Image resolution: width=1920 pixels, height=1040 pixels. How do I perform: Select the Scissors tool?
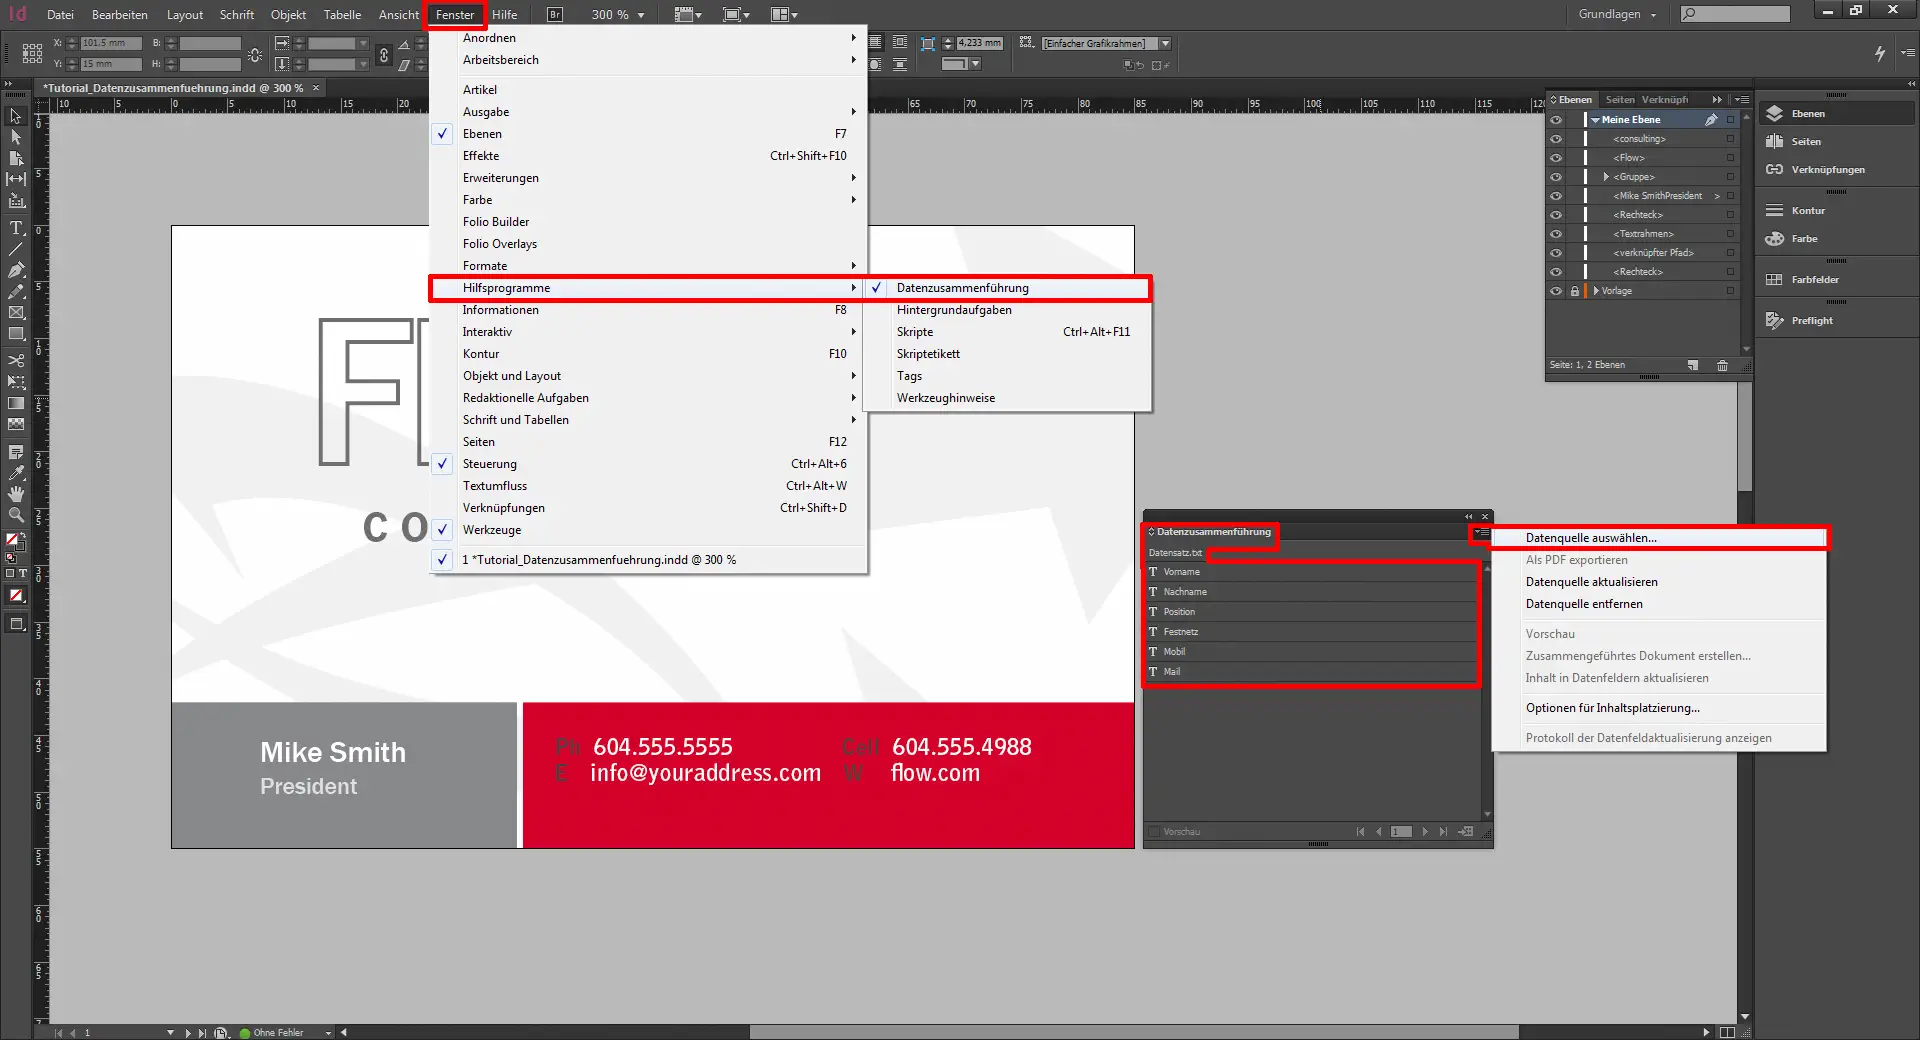pos(16,360)
